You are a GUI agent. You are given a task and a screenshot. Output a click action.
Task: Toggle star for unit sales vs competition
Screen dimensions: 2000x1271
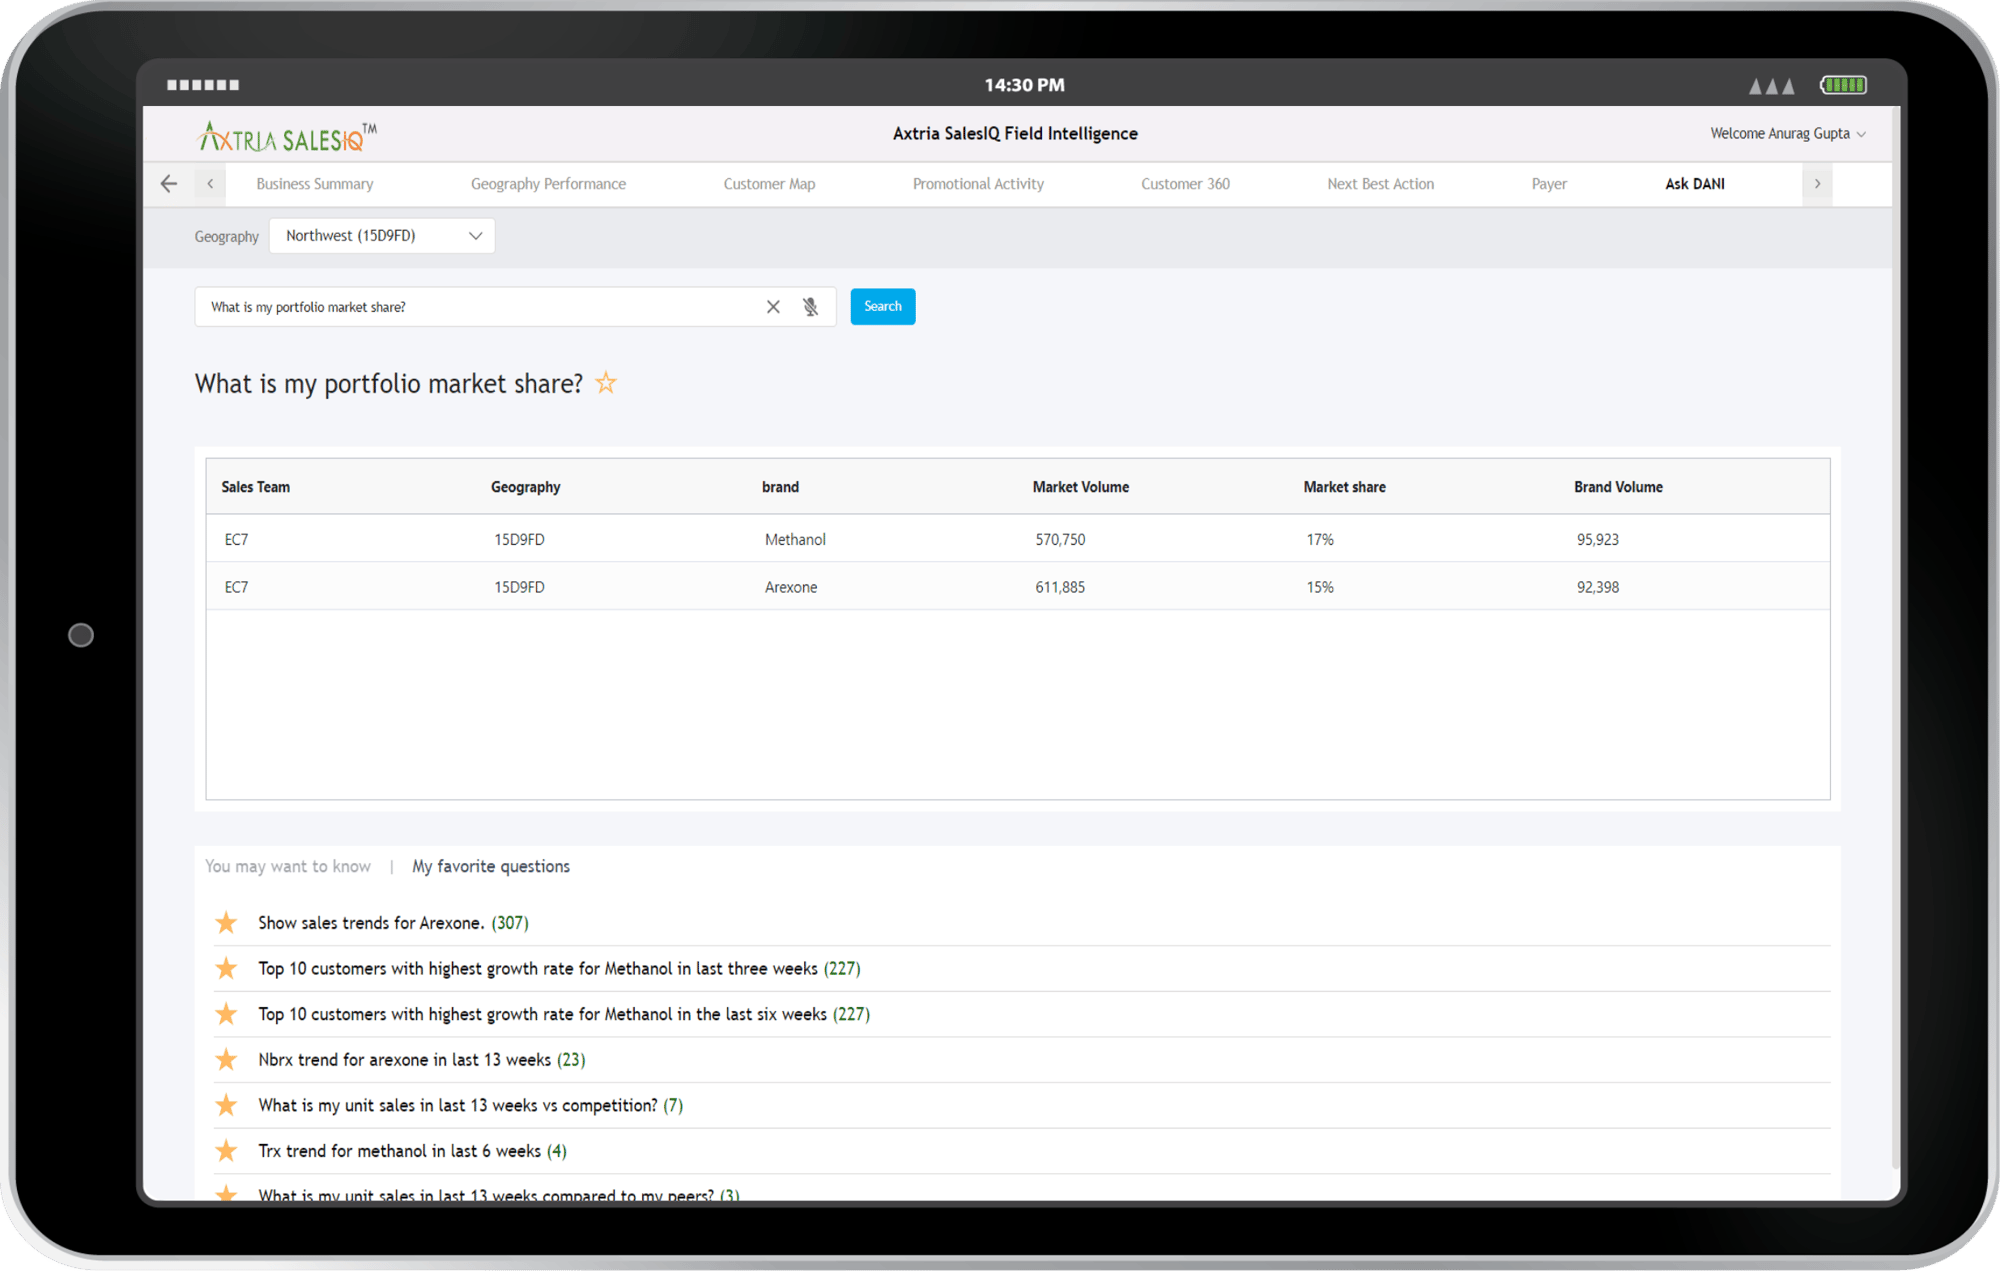(x=227, y=1105)
